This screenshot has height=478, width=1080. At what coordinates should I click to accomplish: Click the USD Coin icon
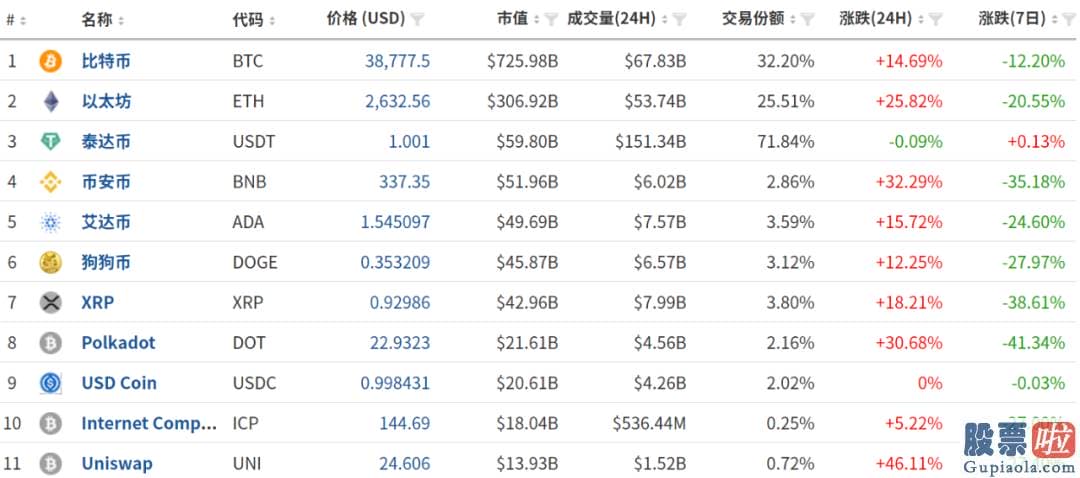50,383
